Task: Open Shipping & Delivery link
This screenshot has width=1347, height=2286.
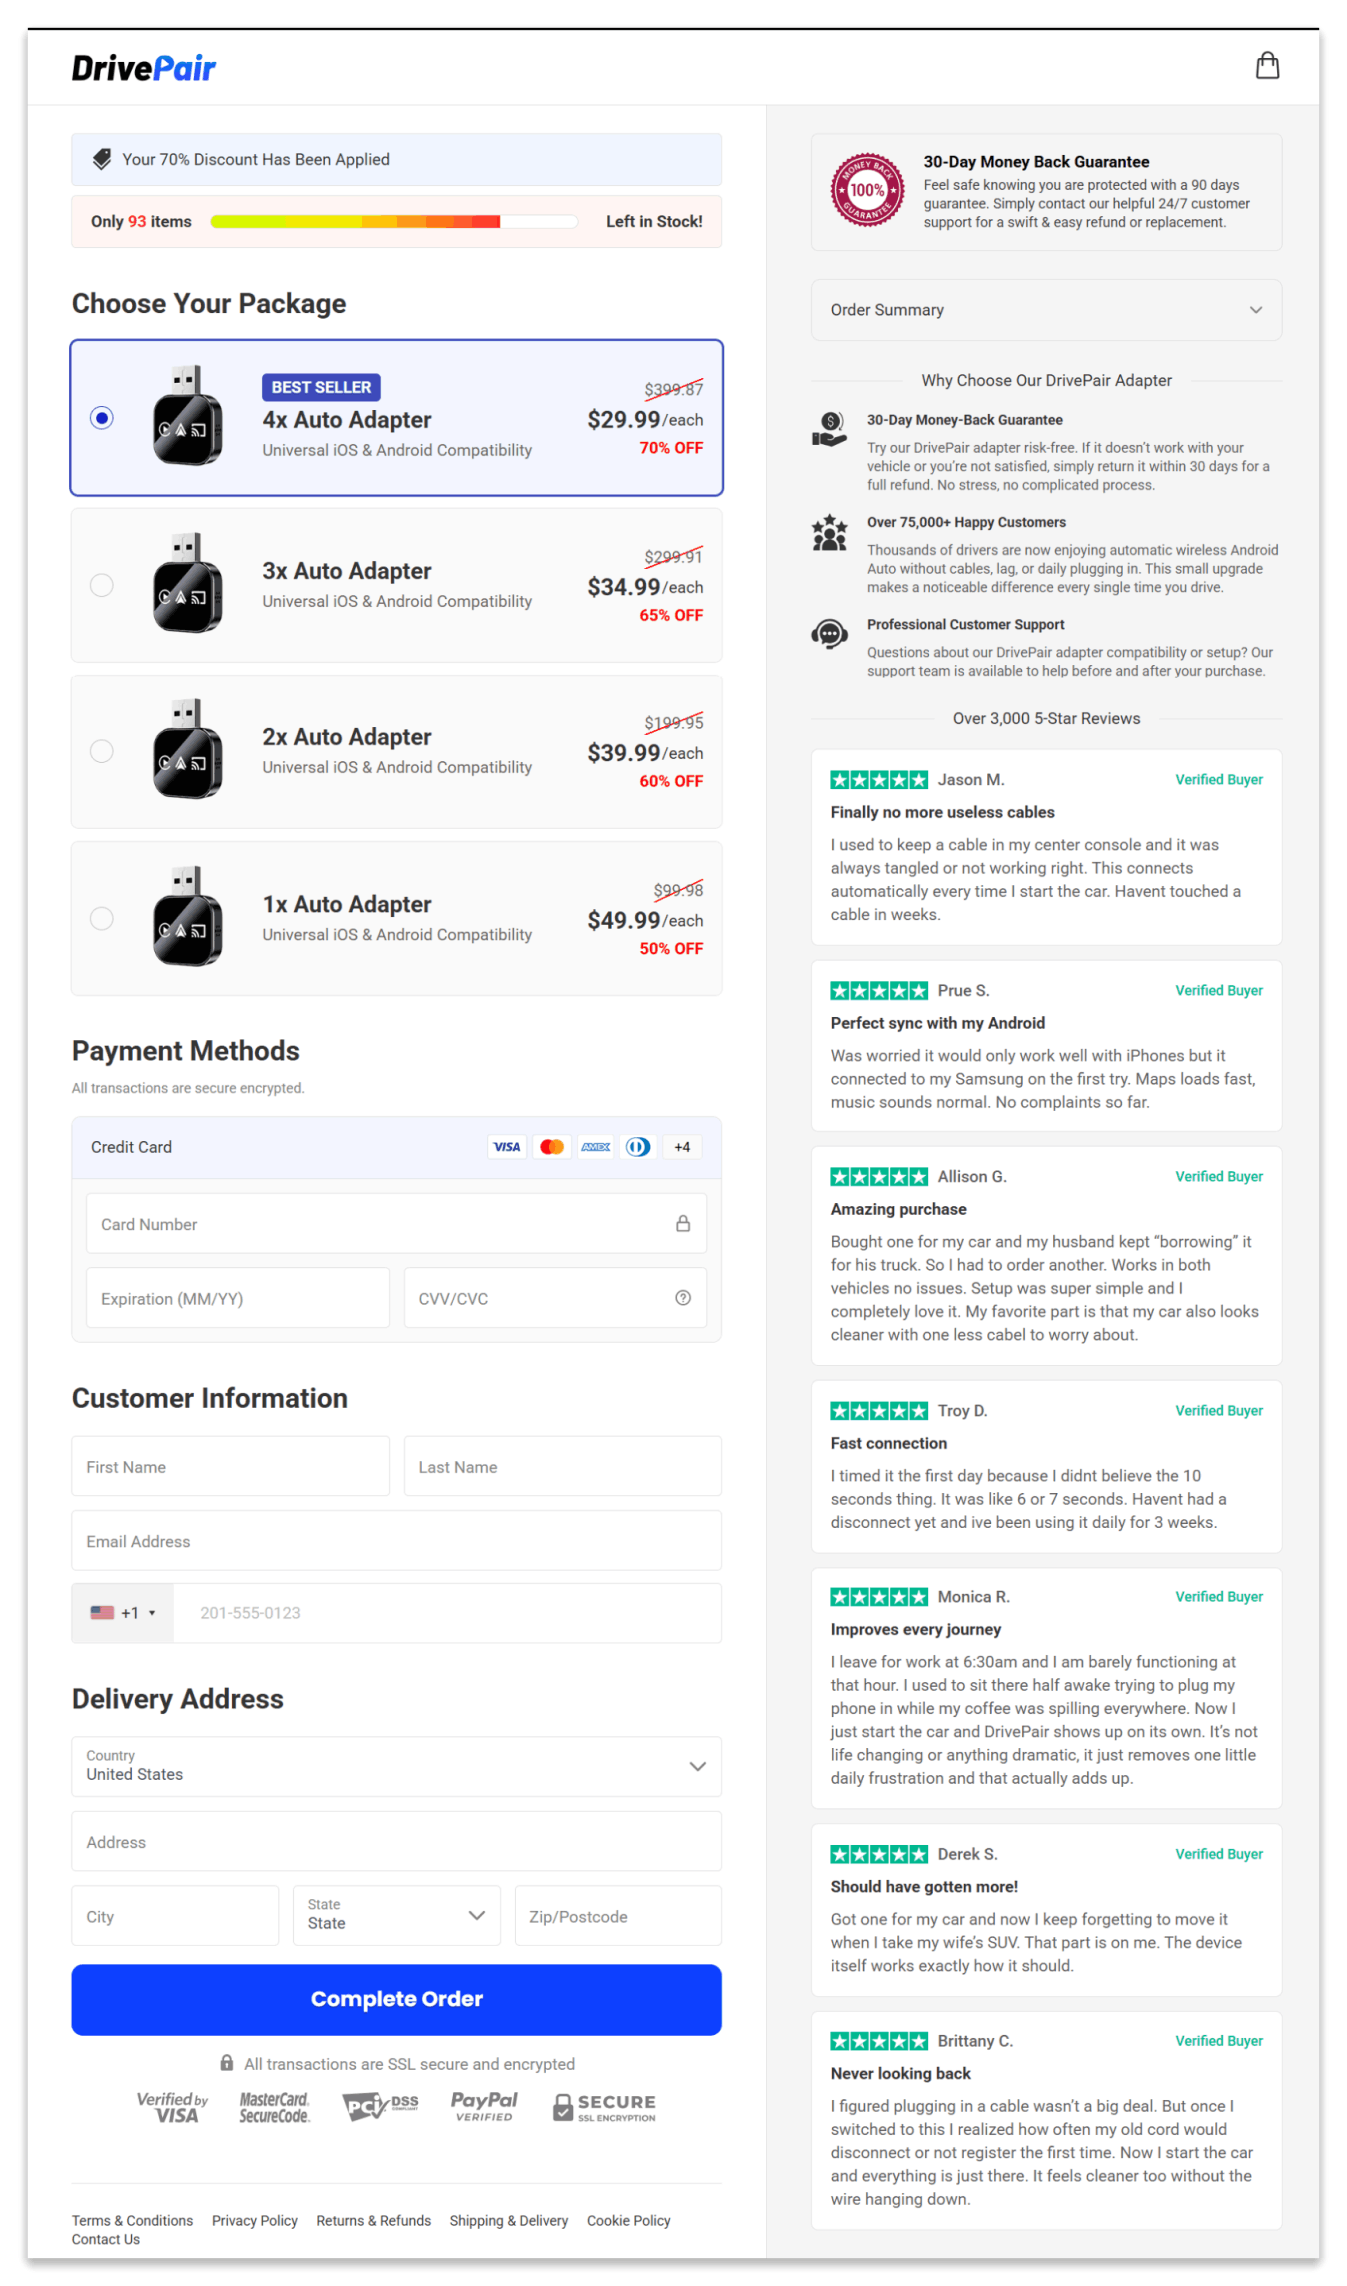Action: coord(509,2220)
